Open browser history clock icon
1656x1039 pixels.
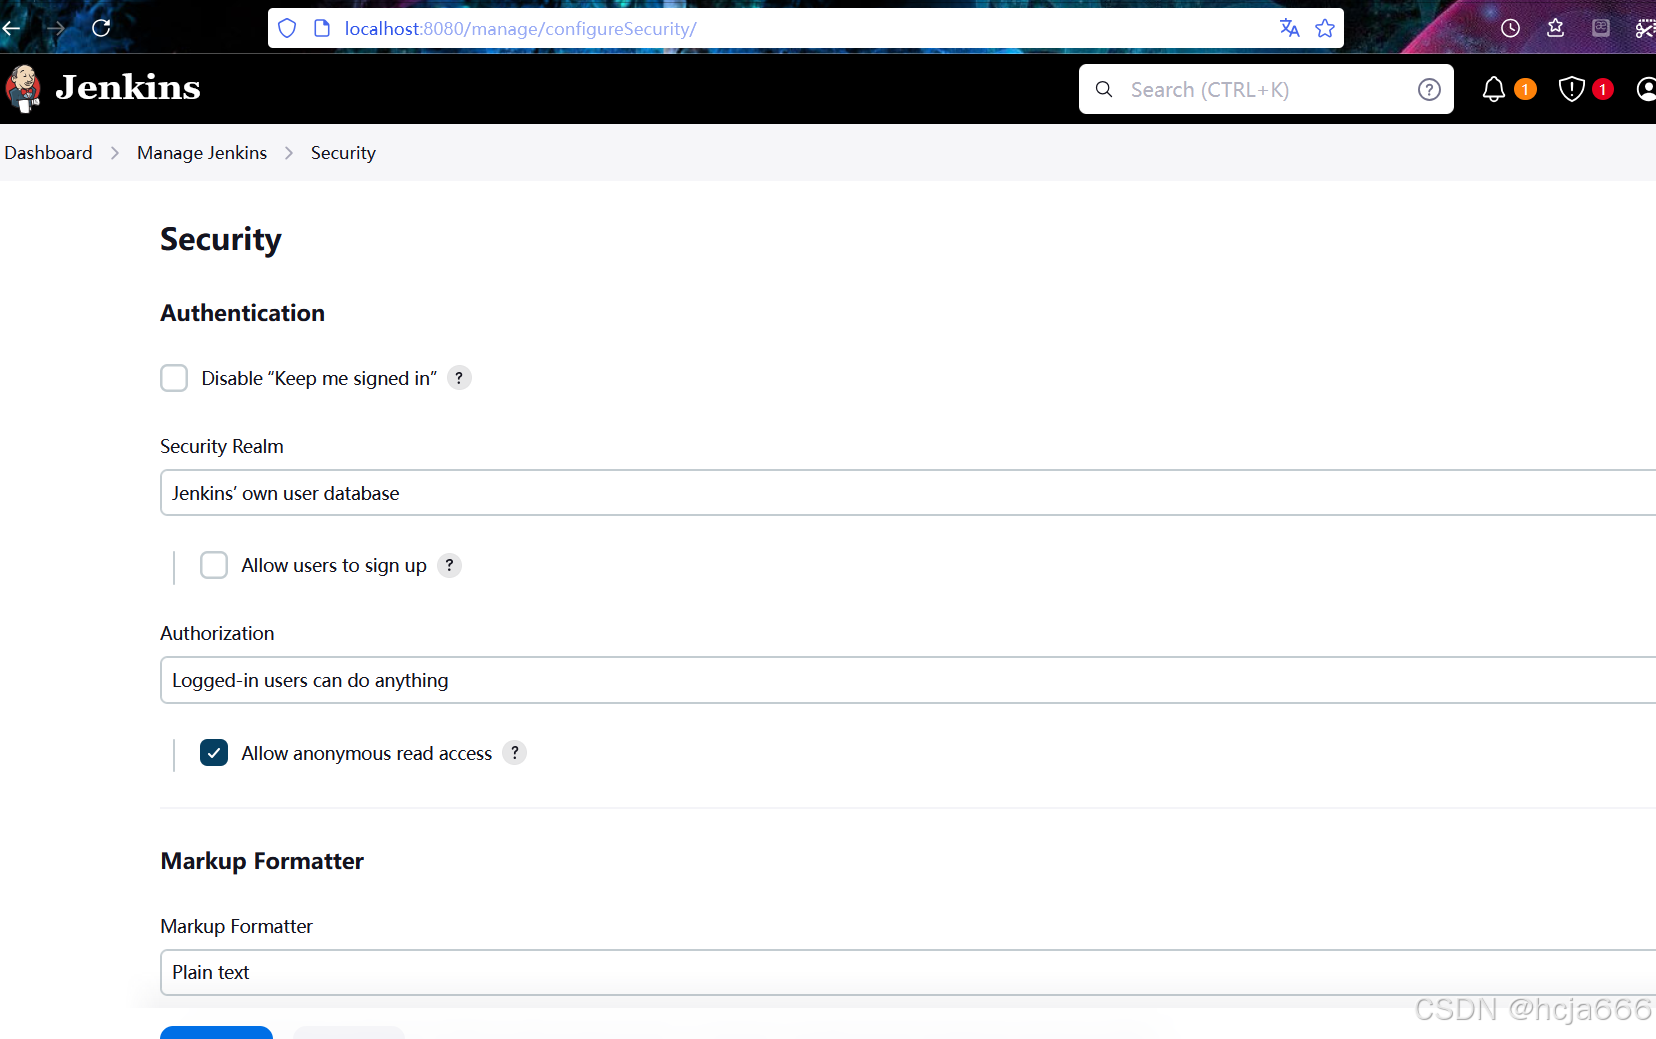pyautogui.click(x=1510, y=28)
